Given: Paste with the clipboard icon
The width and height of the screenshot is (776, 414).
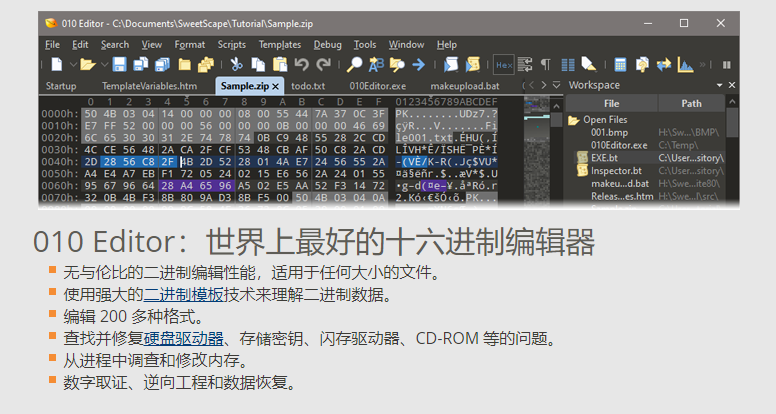Looking at the screenshot, I should pos(280,64).
